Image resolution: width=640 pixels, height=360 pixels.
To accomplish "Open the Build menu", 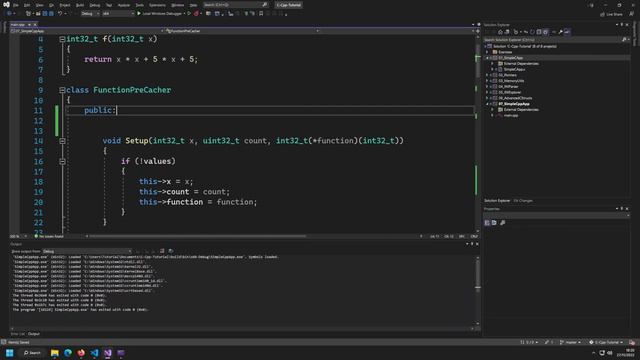I will coord(80,5).
